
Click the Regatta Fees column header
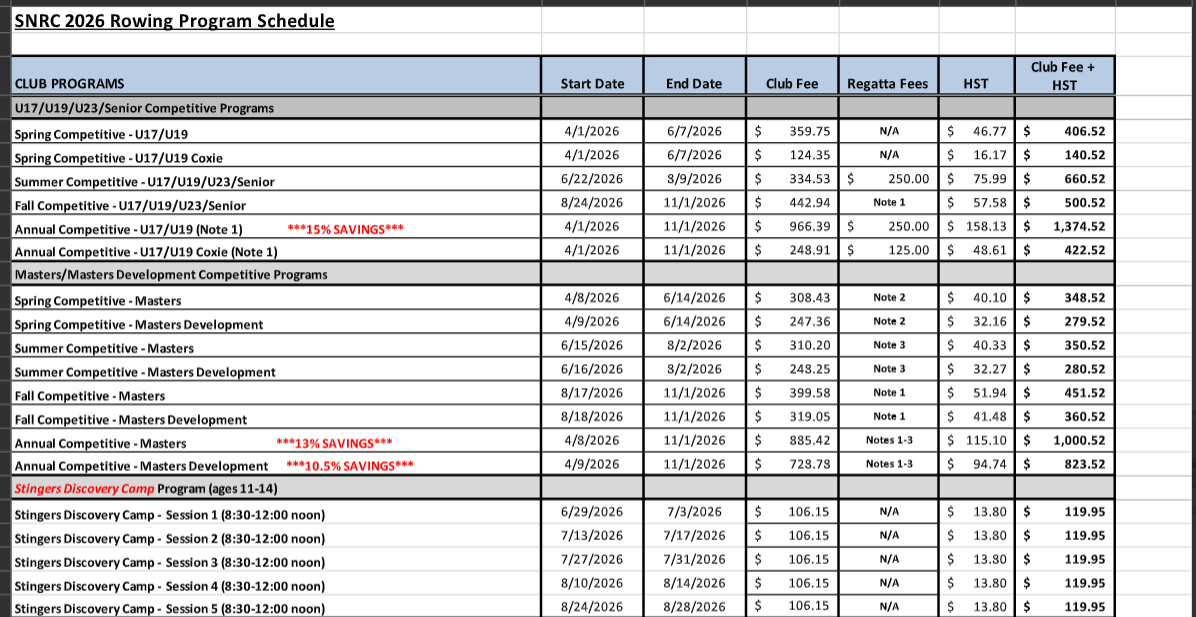coord(887,84)
